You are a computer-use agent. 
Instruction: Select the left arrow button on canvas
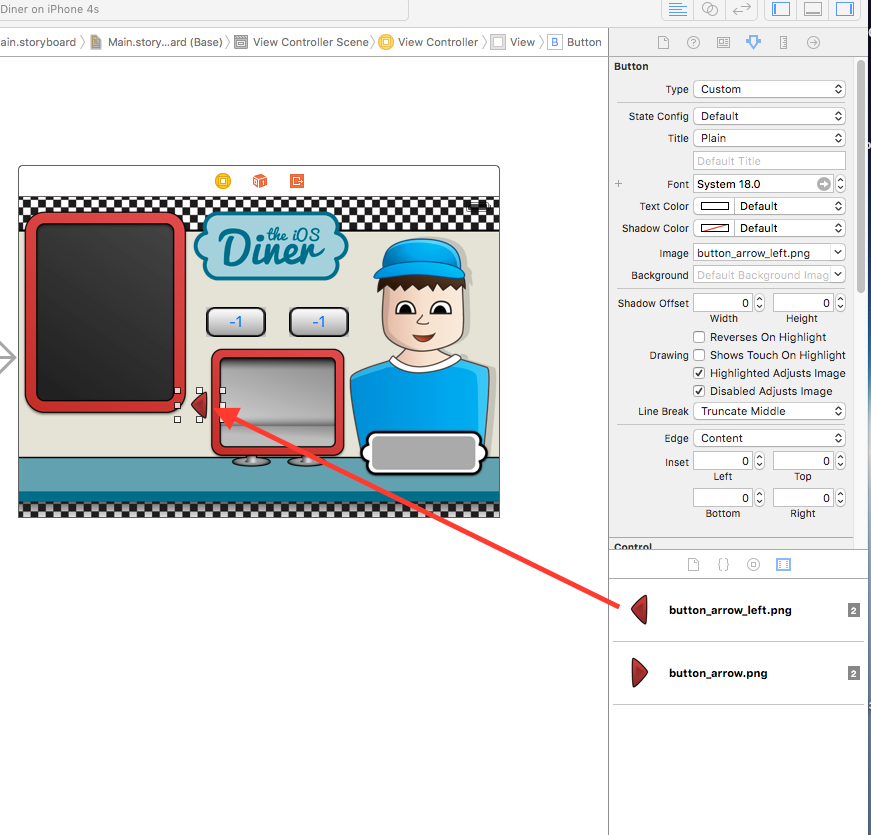click(x=200, y=405)
